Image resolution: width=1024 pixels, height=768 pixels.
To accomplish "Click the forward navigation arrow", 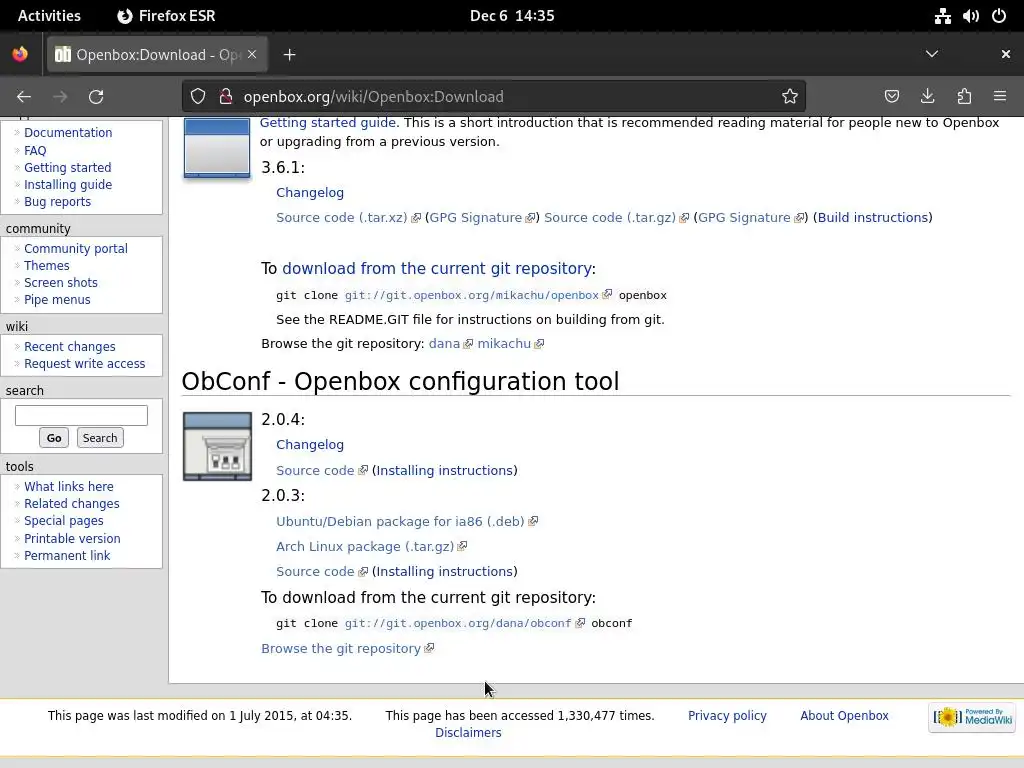I will point(60,97).
